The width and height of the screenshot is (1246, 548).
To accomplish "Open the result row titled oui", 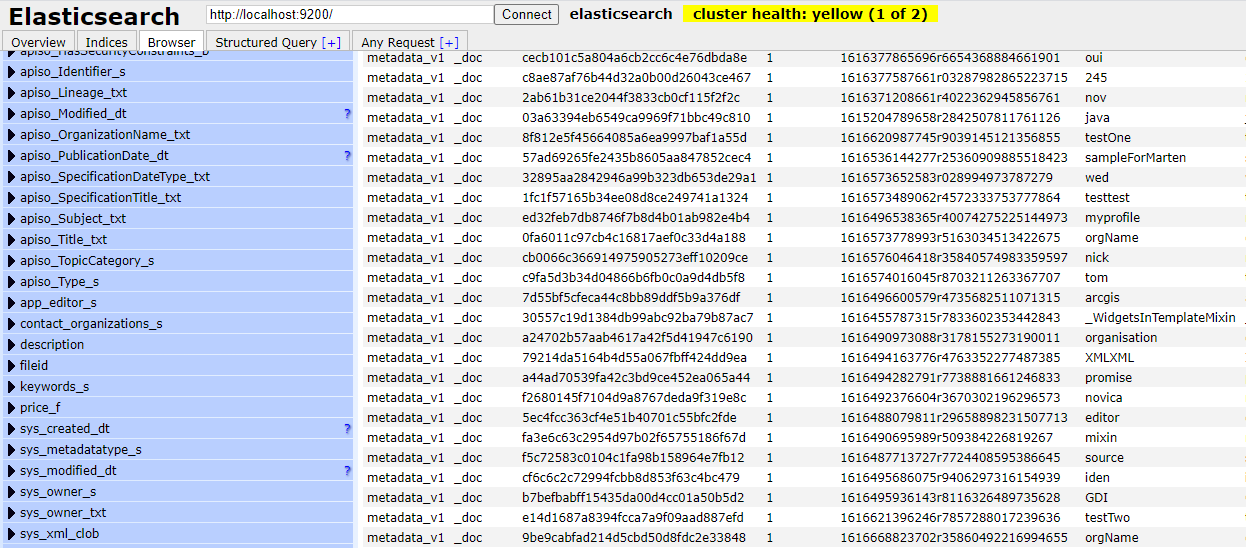I will pos(803,58).
